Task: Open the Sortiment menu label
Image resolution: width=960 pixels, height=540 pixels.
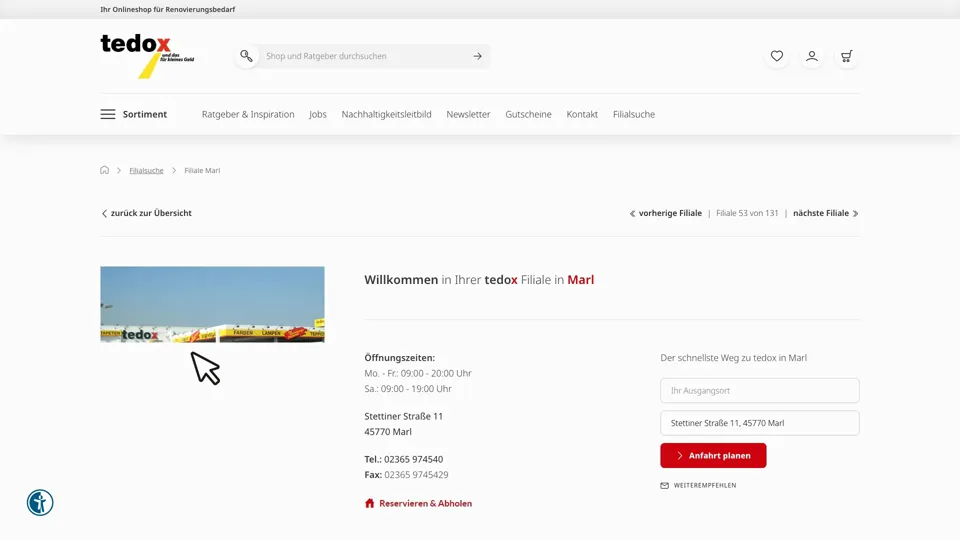Action: [x=144, y=114]
